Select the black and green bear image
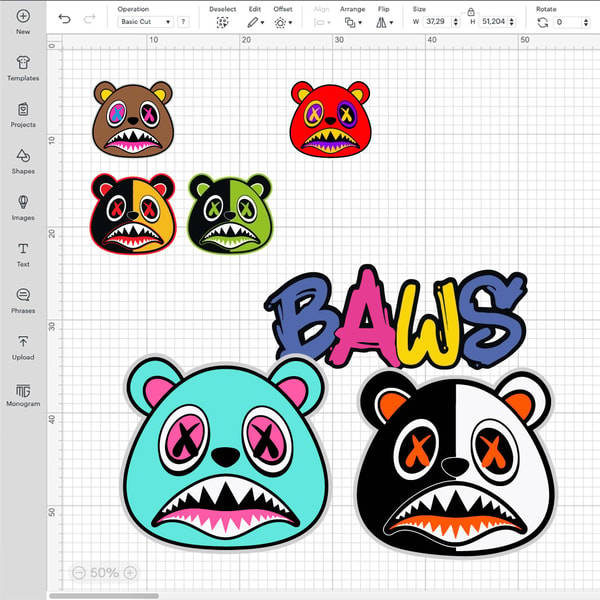The width and height of the screenshot is (600, 600). click(x=230, y=214)
